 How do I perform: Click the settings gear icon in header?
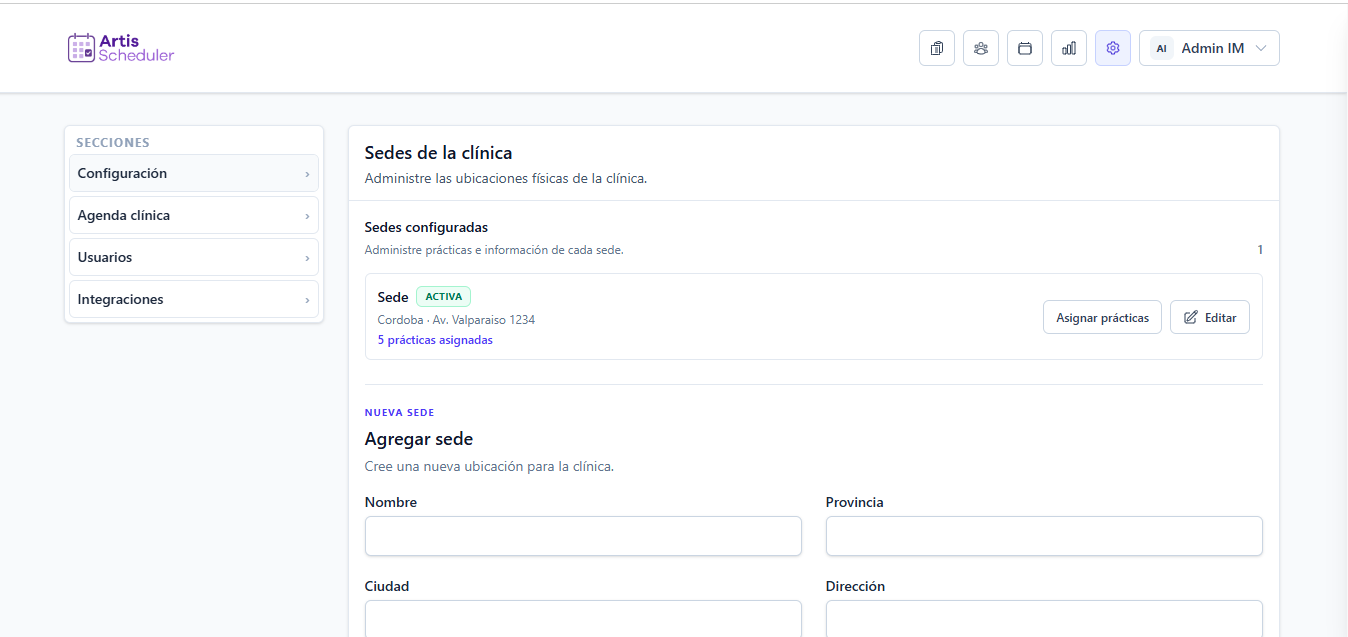[1113, 48]
